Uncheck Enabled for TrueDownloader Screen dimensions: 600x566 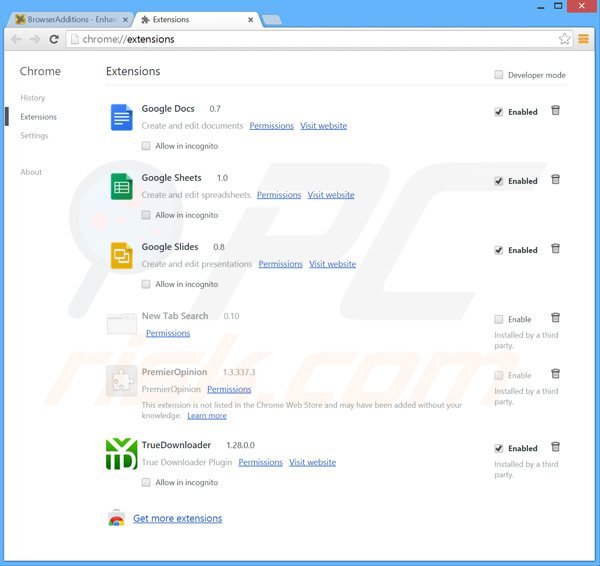coord(499,448)
